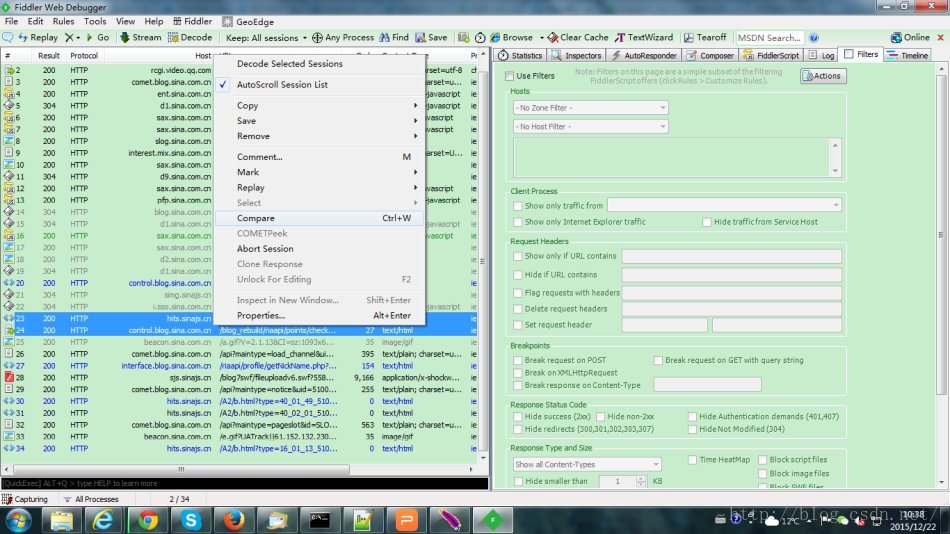The width and height of the screenshot is (950, 534).
Task: Select Compare in the context menu
Action: 319,218
